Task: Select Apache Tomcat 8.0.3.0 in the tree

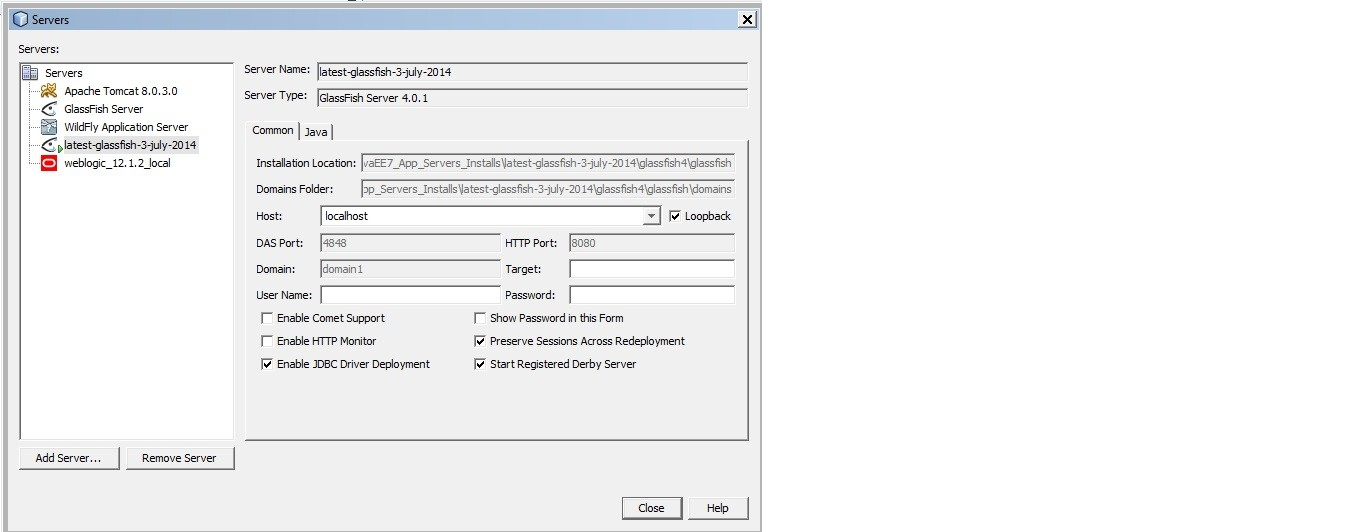Action: point(121,91)
